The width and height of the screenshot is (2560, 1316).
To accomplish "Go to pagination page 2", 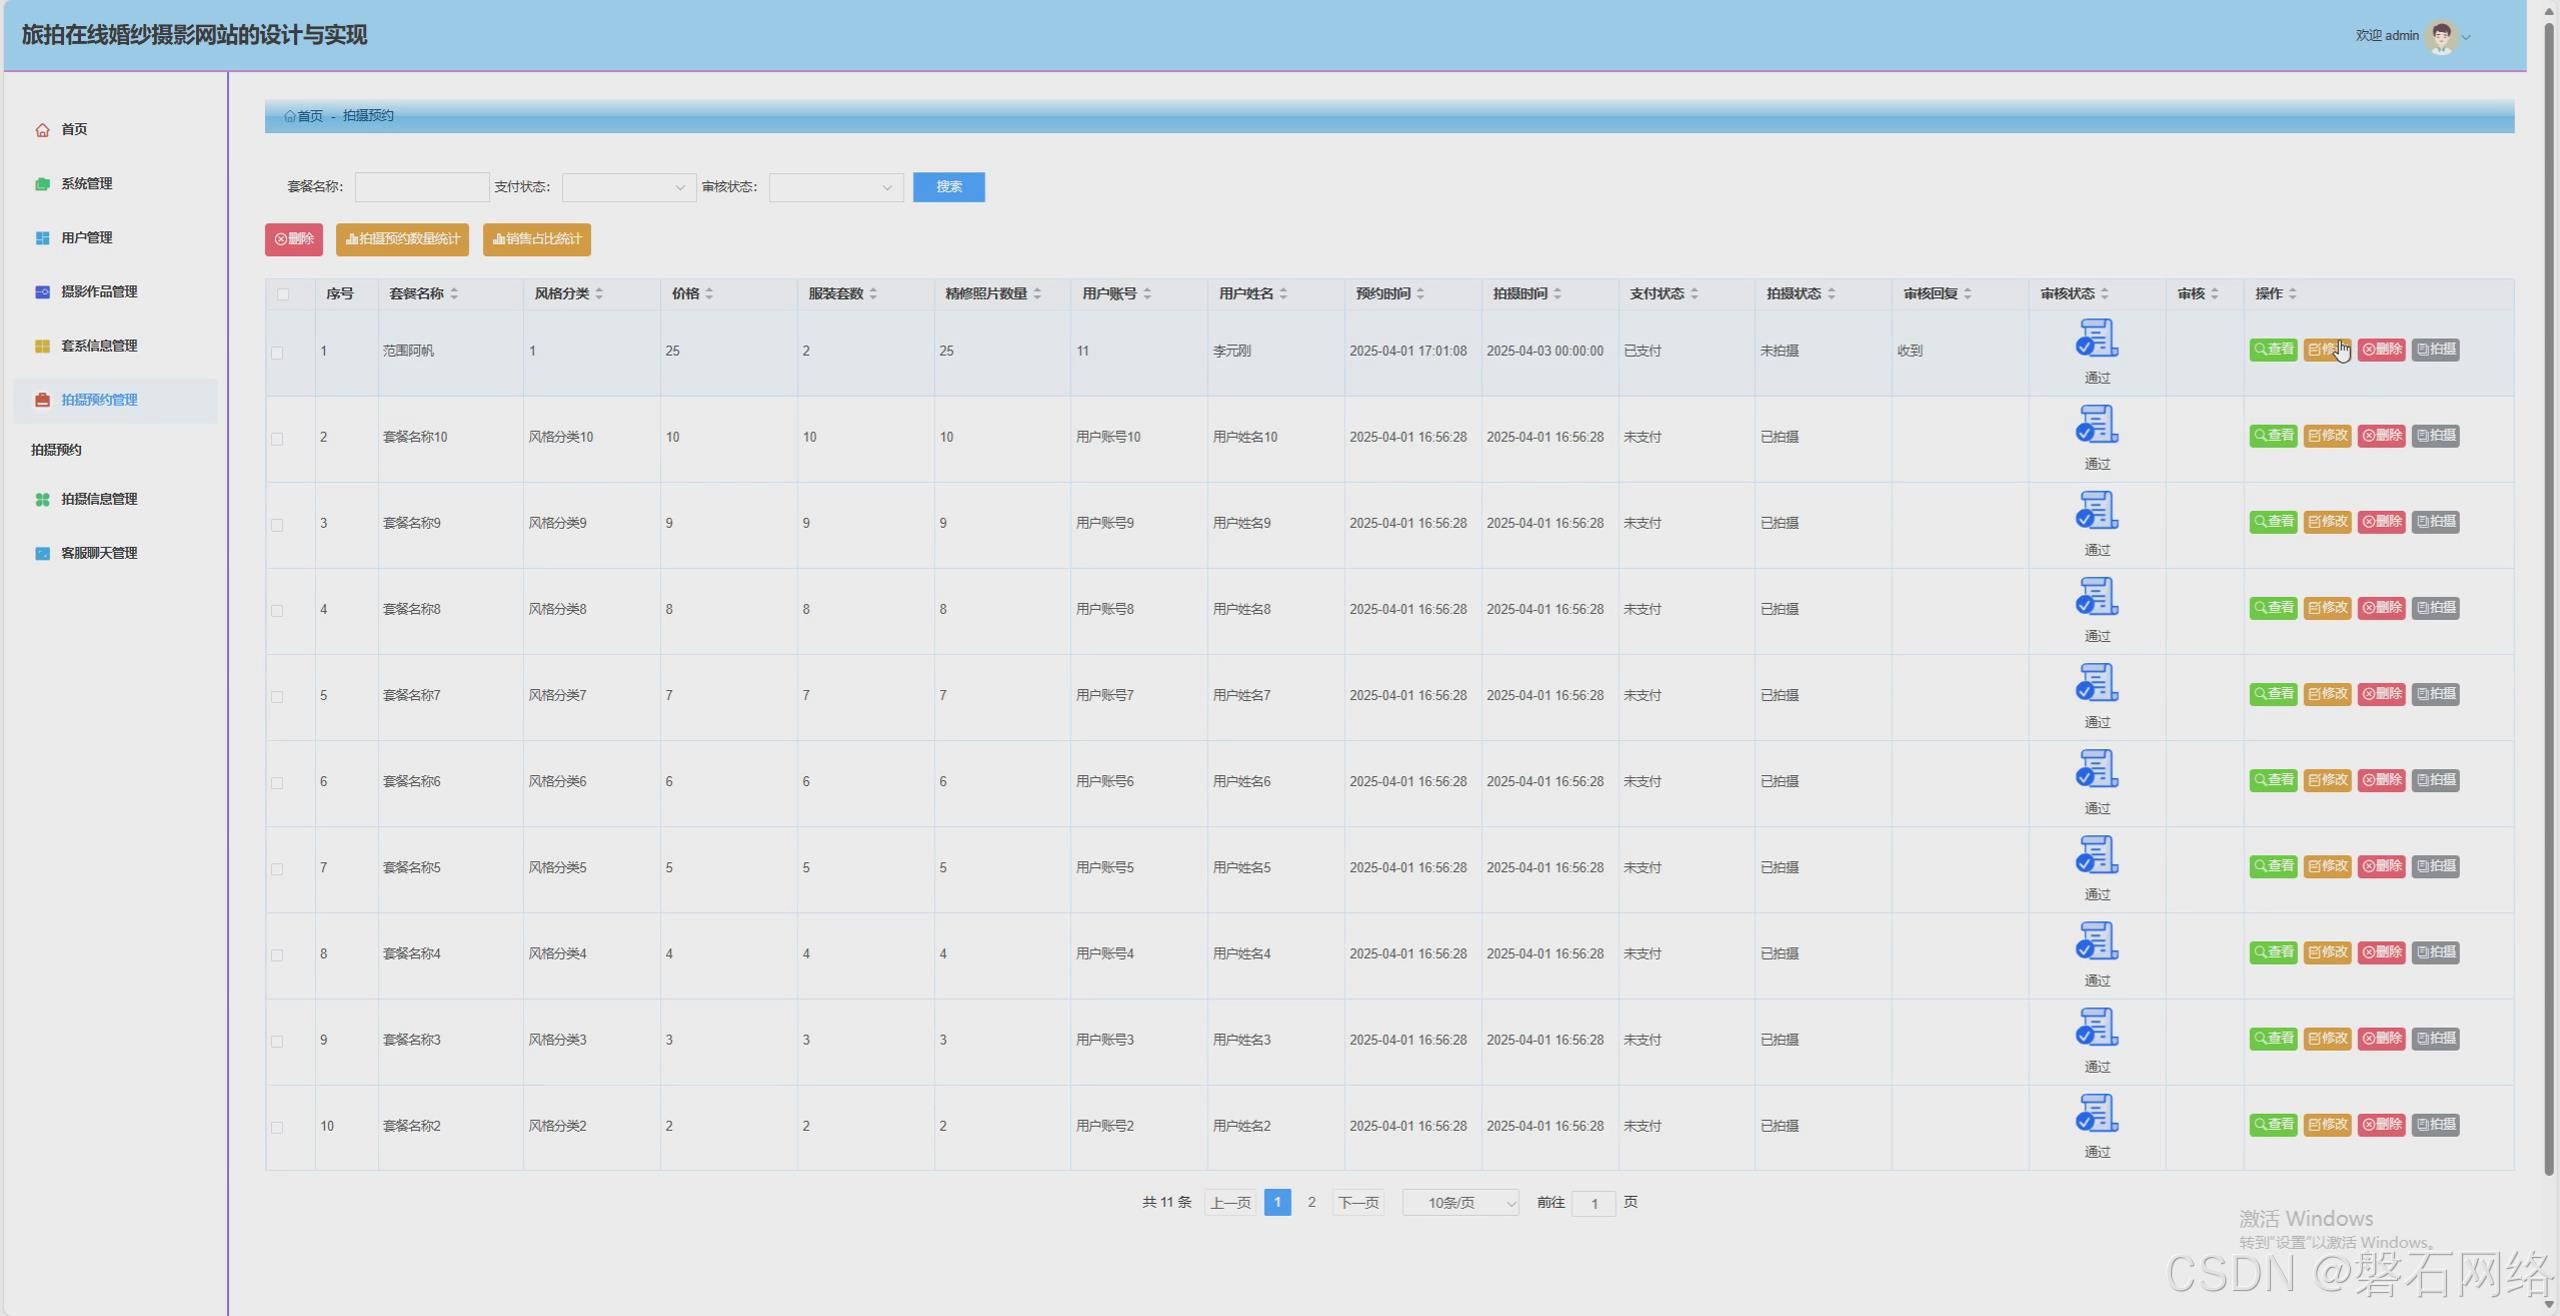I will (x=1311, y=1202).
